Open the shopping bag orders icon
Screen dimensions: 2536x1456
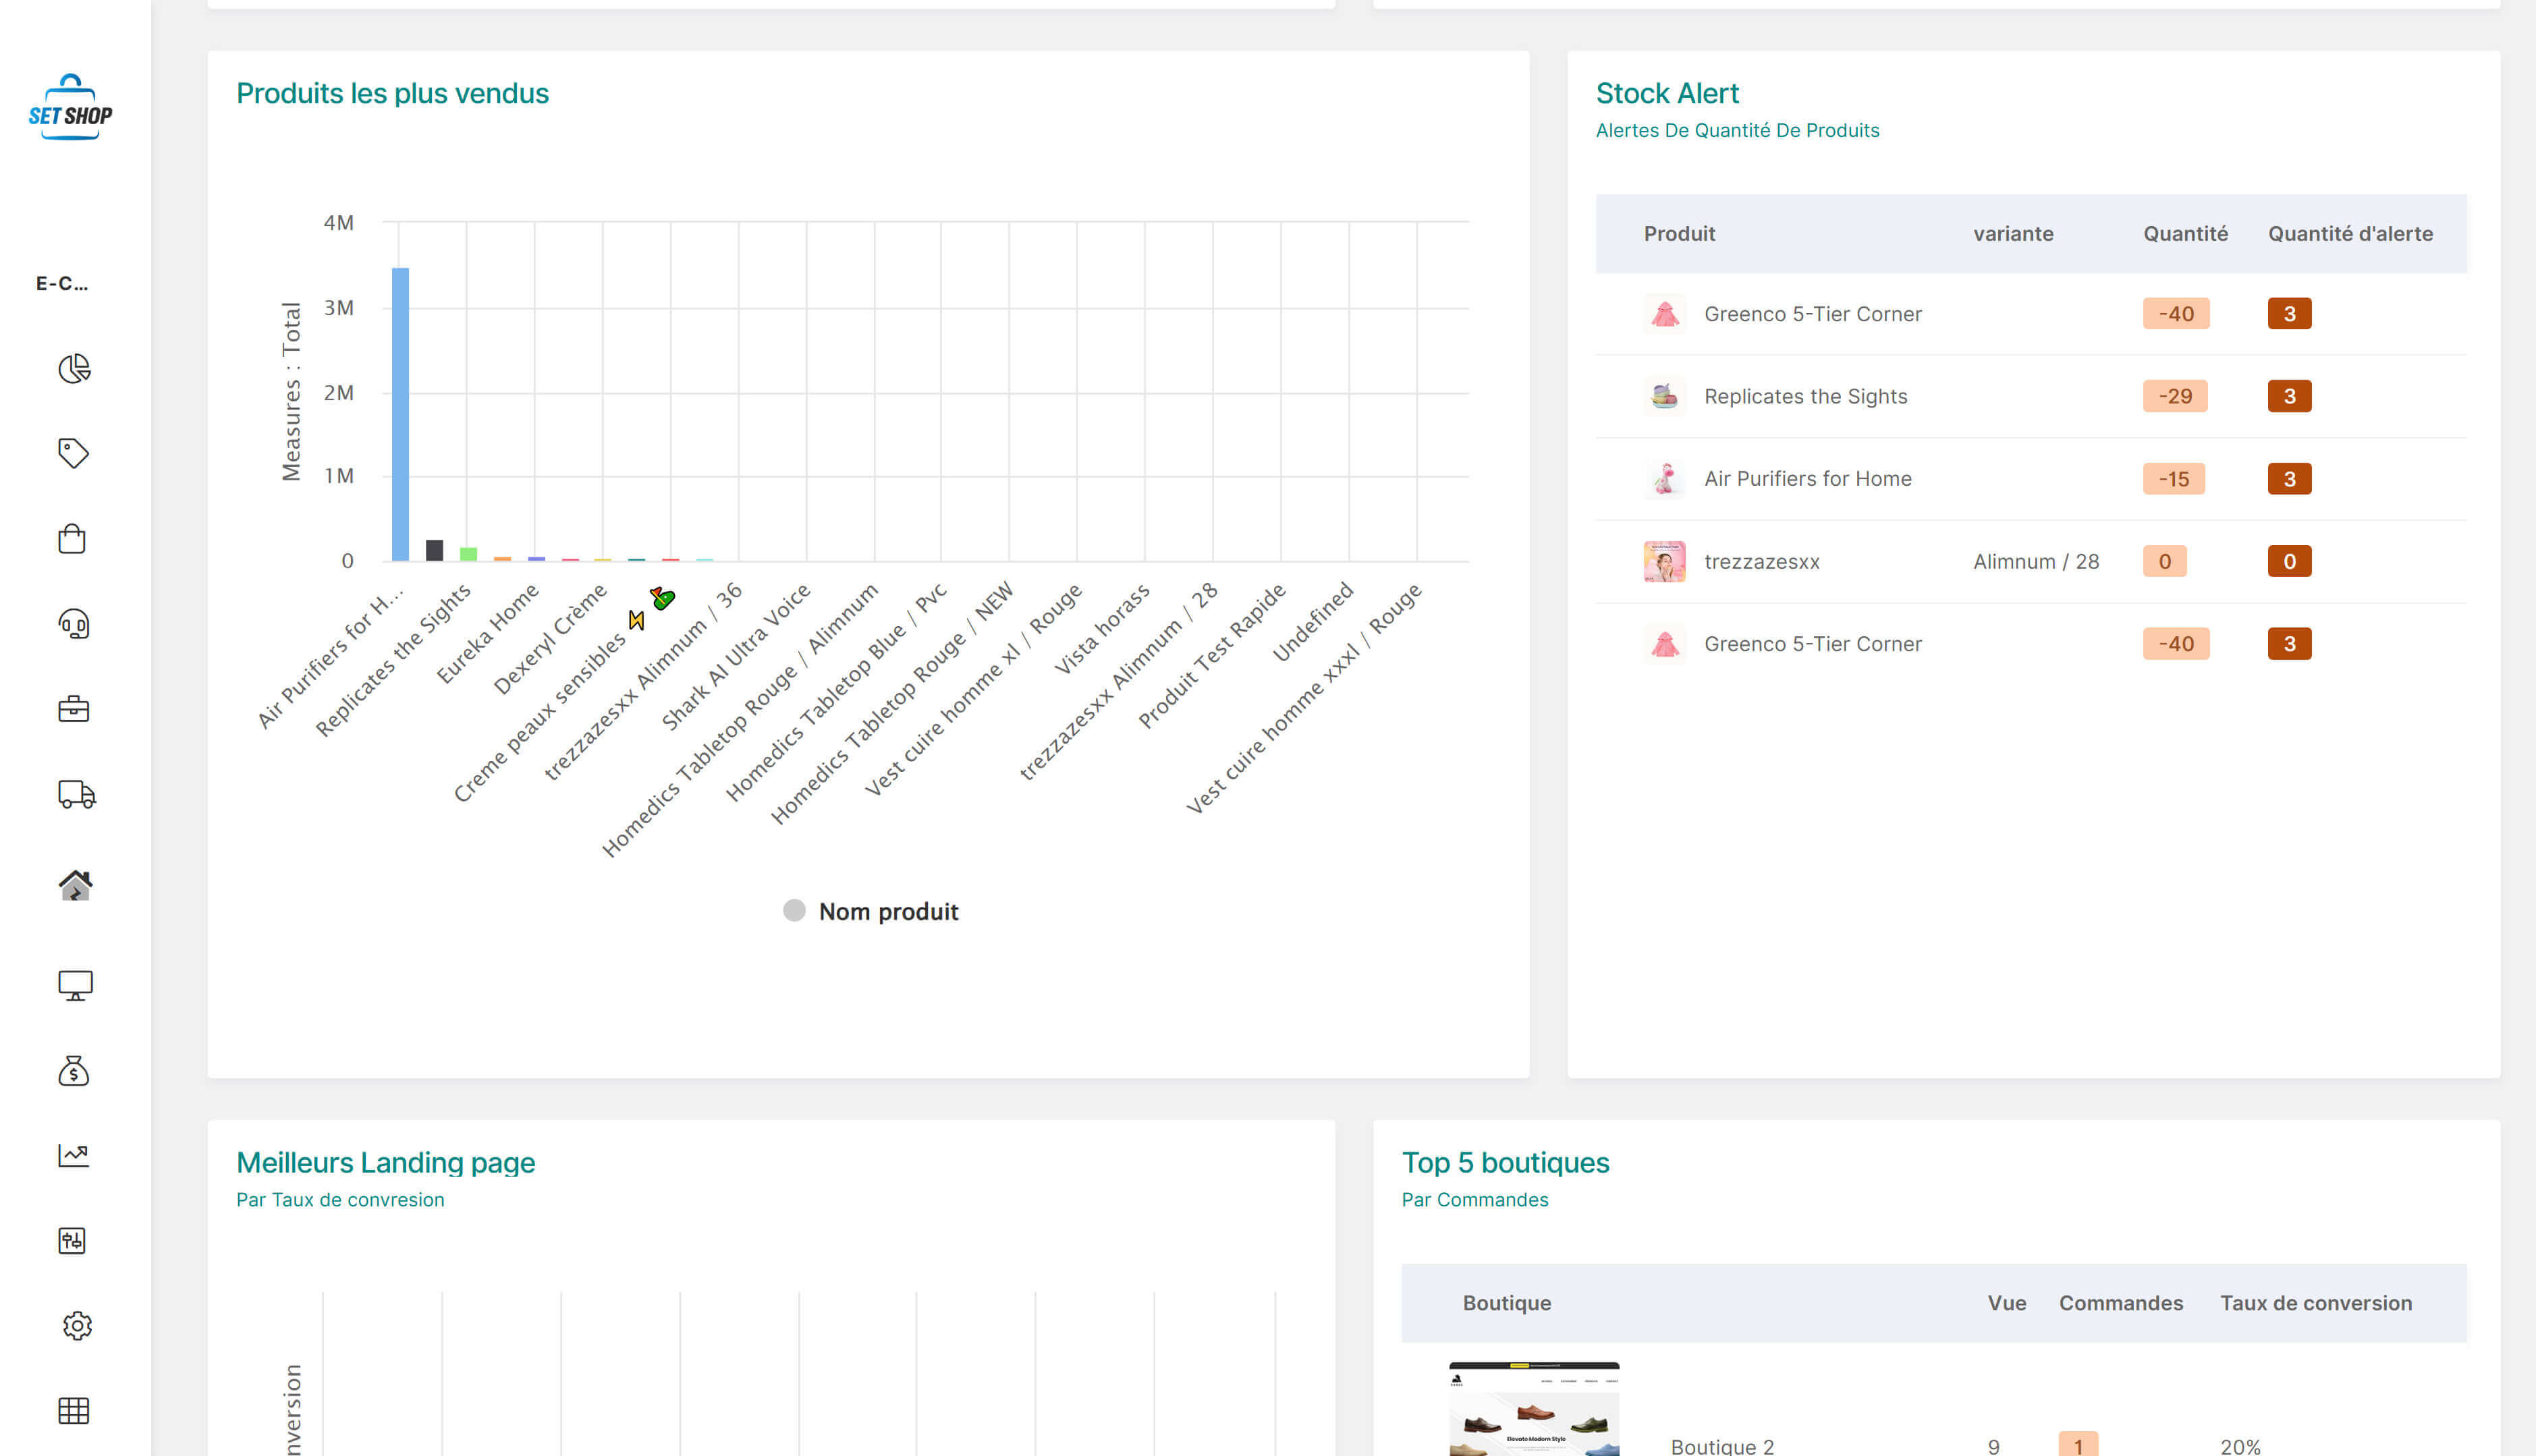pos(74,538)
